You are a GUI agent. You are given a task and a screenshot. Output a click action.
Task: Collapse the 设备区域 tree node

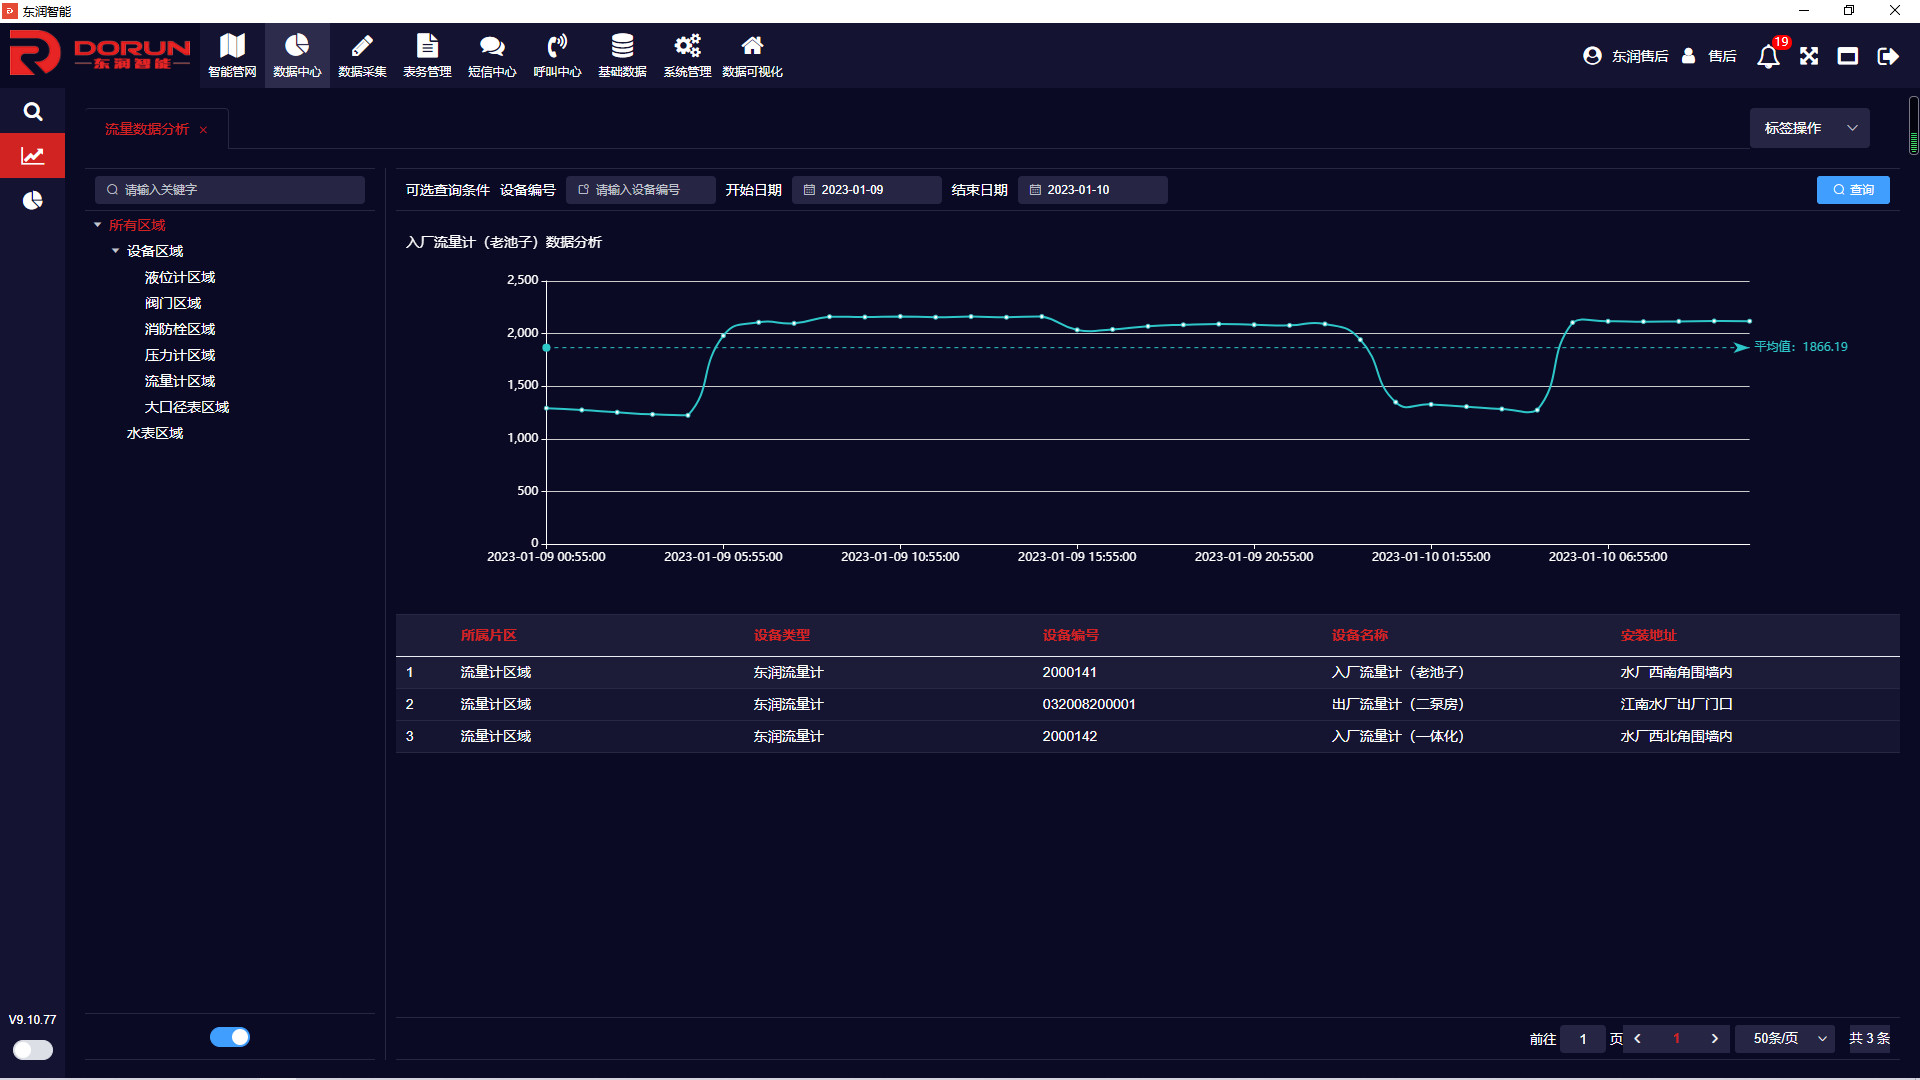[116, 251]
